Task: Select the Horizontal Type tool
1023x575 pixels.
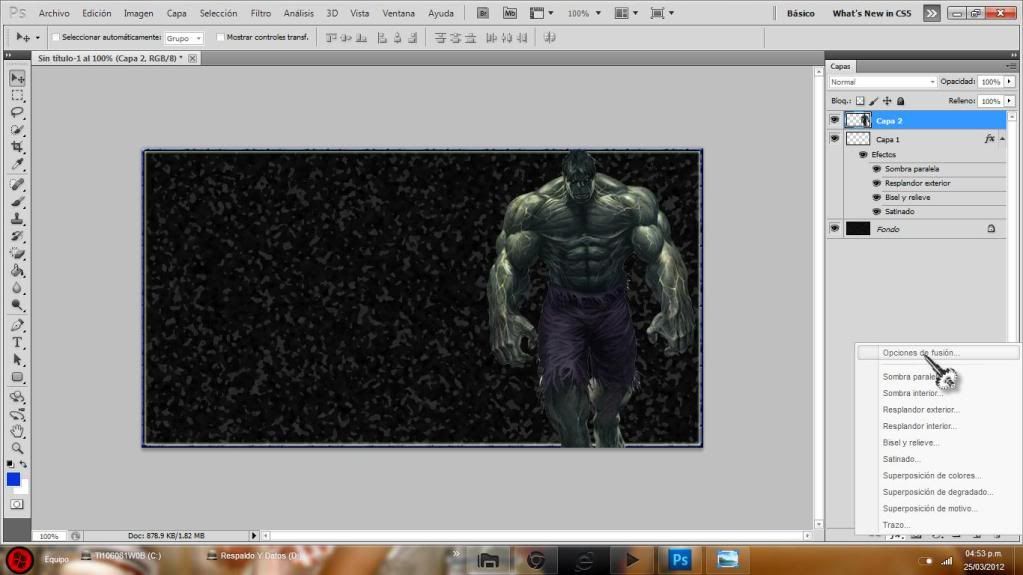Action: pyautogui.click(x=18, y=343)
